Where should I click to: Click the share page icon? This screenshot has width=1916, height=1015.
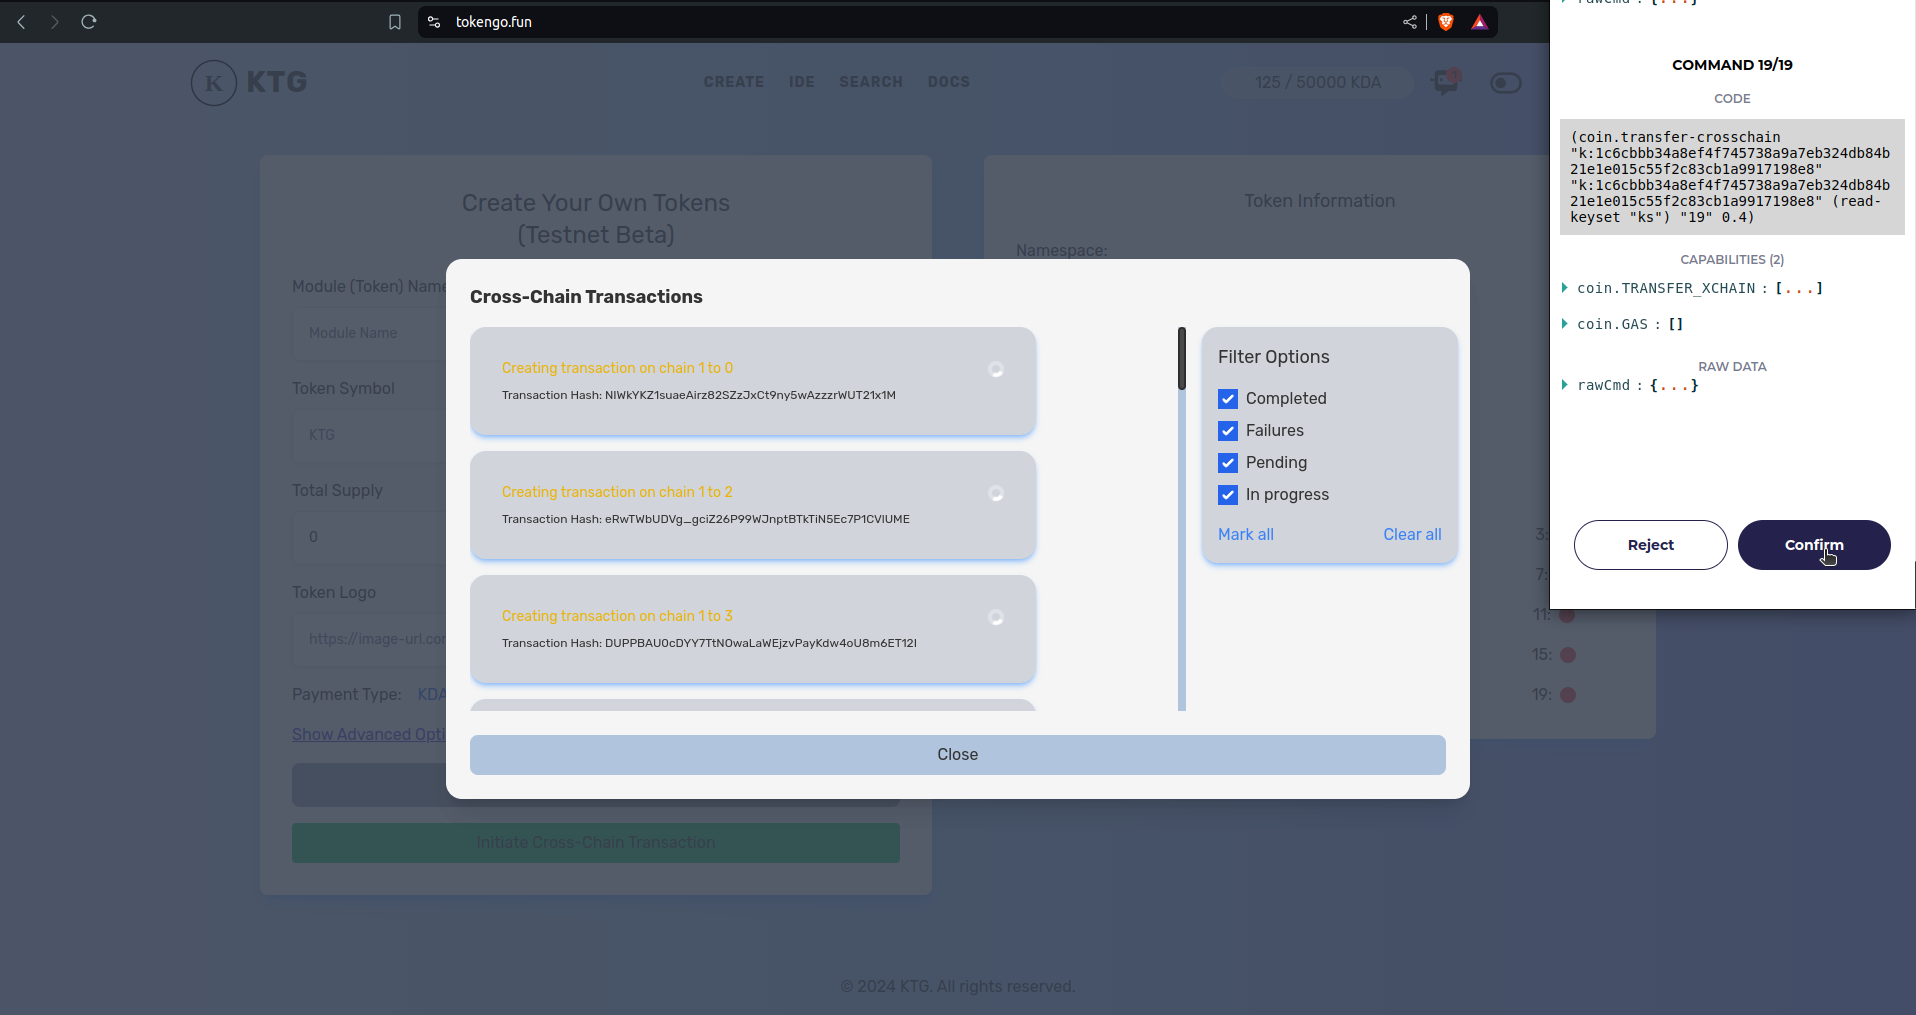tap(1410, 22)
